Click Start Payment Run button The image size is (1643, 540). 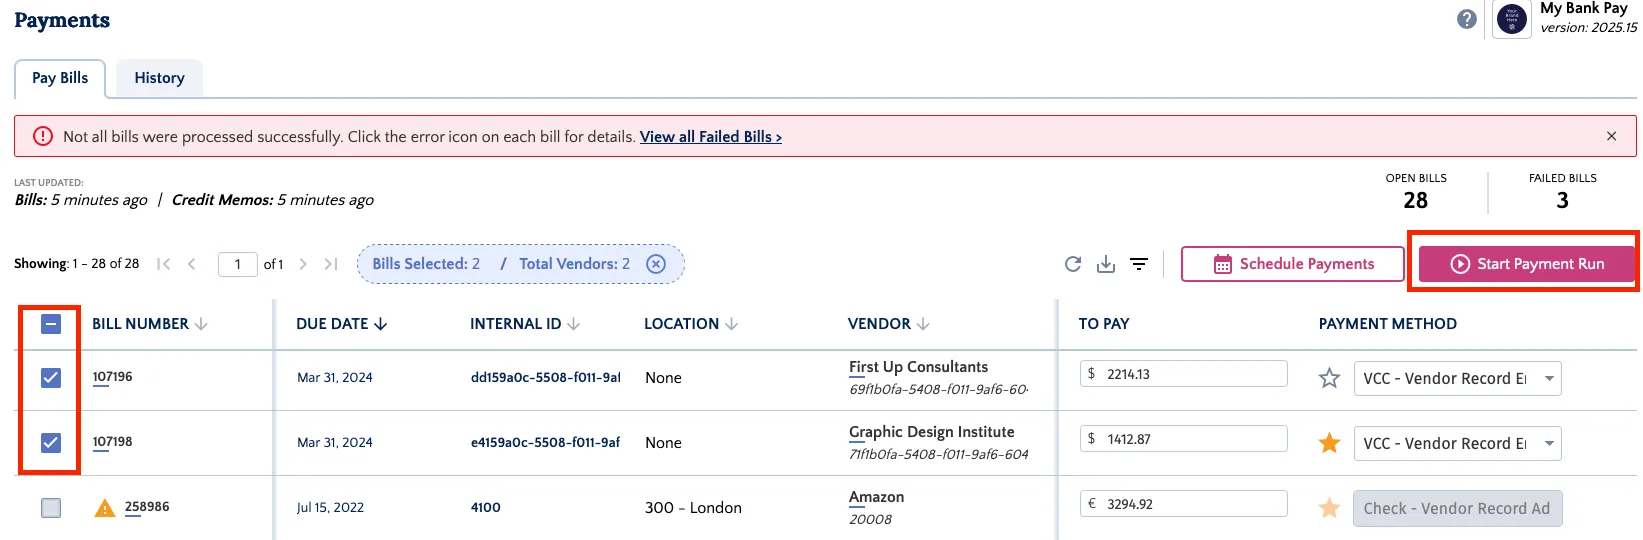[1526, 264]
